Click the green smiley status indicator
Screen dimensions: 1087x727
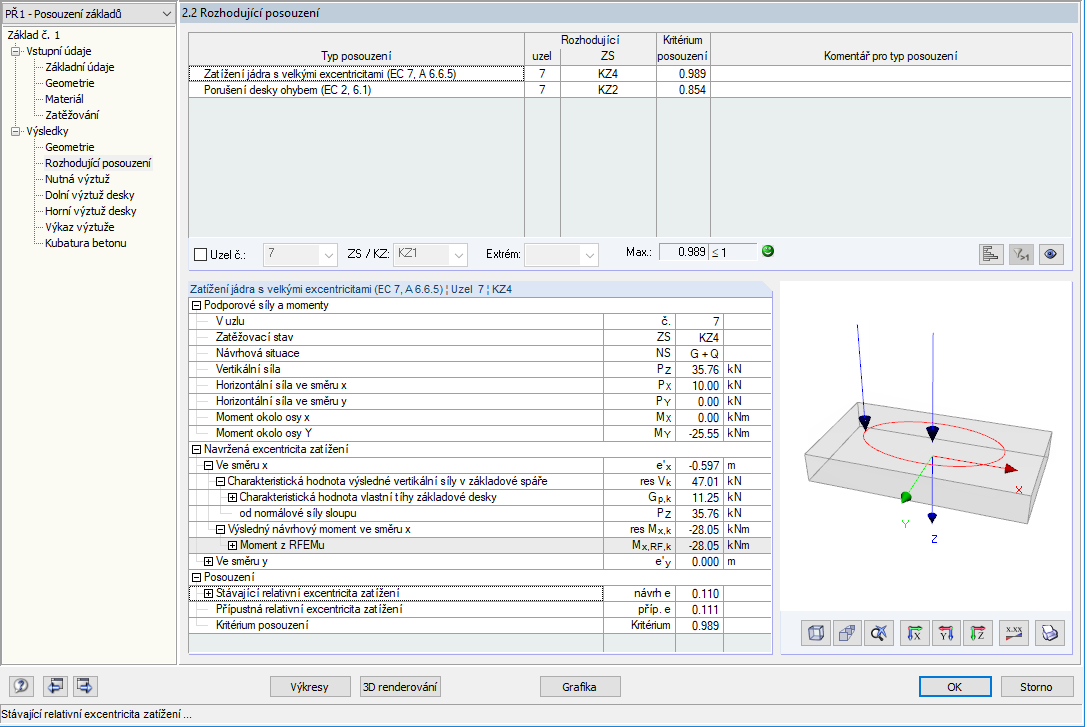(767, 251)
